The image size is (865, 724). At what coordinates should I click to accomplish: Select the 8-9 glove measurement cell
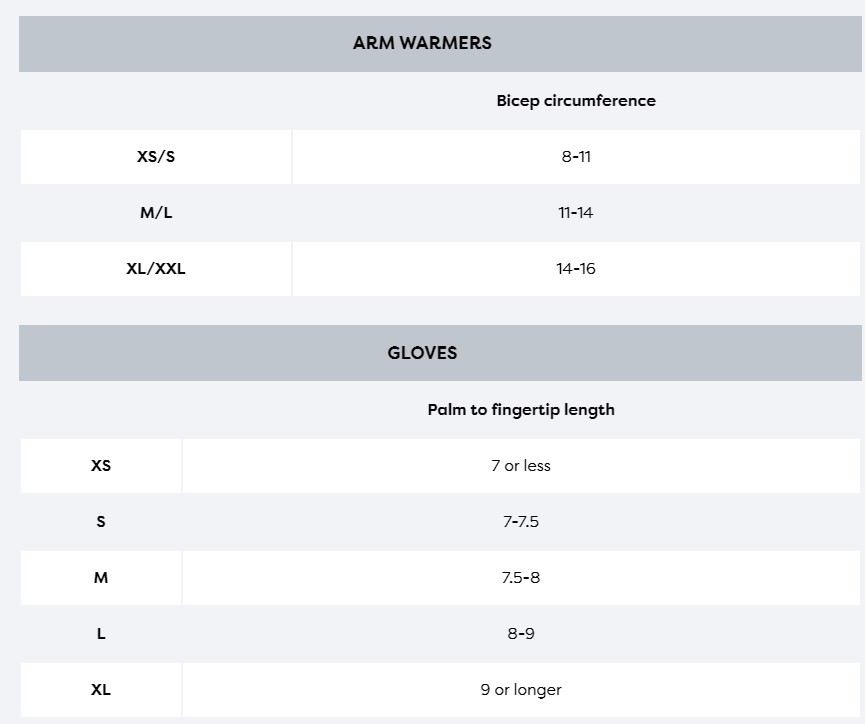(521, 633)
